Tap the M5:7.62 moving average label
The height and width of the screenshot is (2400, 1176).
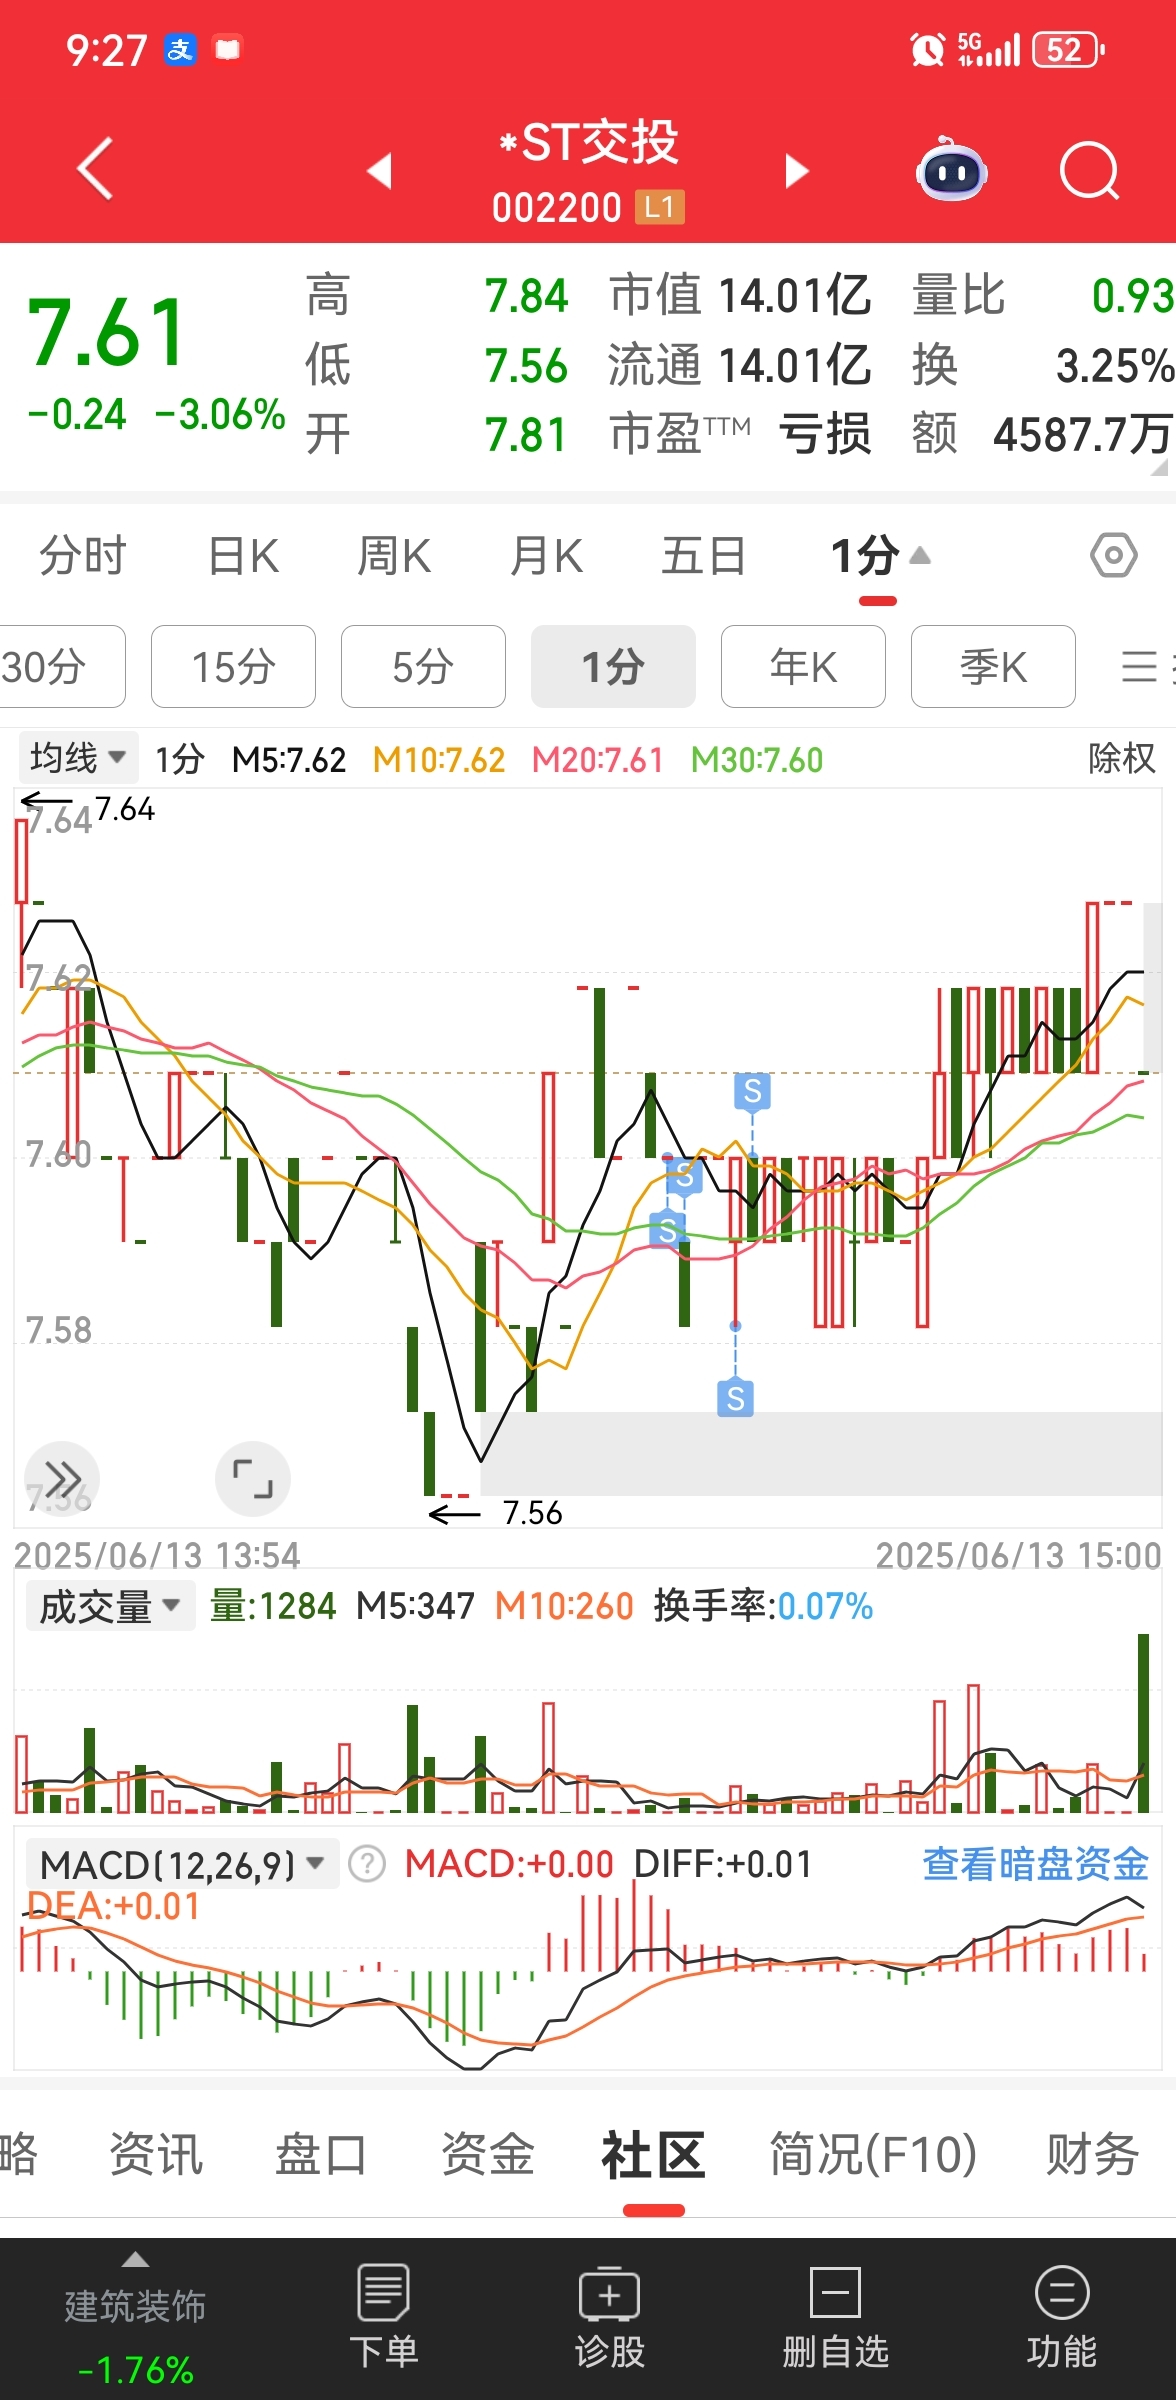point(289,760)
